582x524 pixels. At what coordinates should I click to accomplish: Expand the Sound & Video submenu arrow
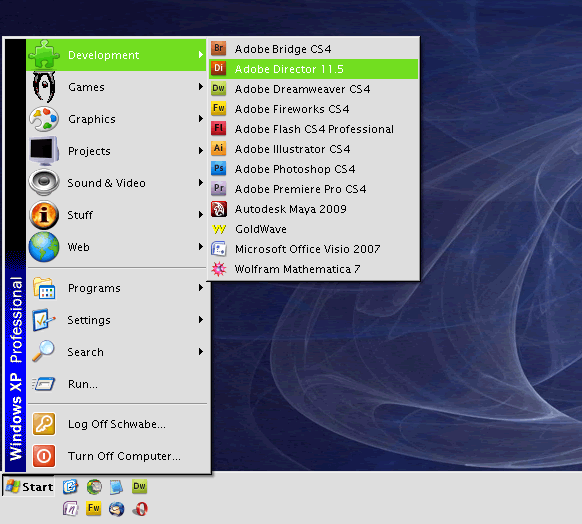point(201,182)
